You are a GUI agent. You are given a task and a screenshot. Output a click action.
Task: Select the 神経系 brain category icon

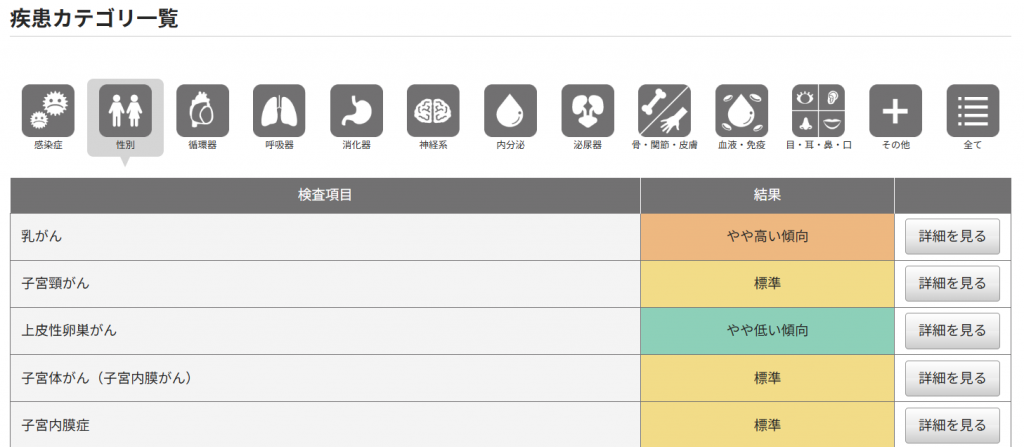(433, 111)
